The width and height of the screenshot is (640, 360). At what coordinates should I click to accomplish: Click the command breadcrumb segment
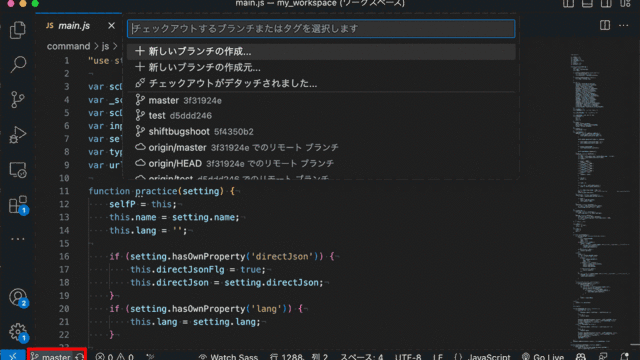[68, 46]
